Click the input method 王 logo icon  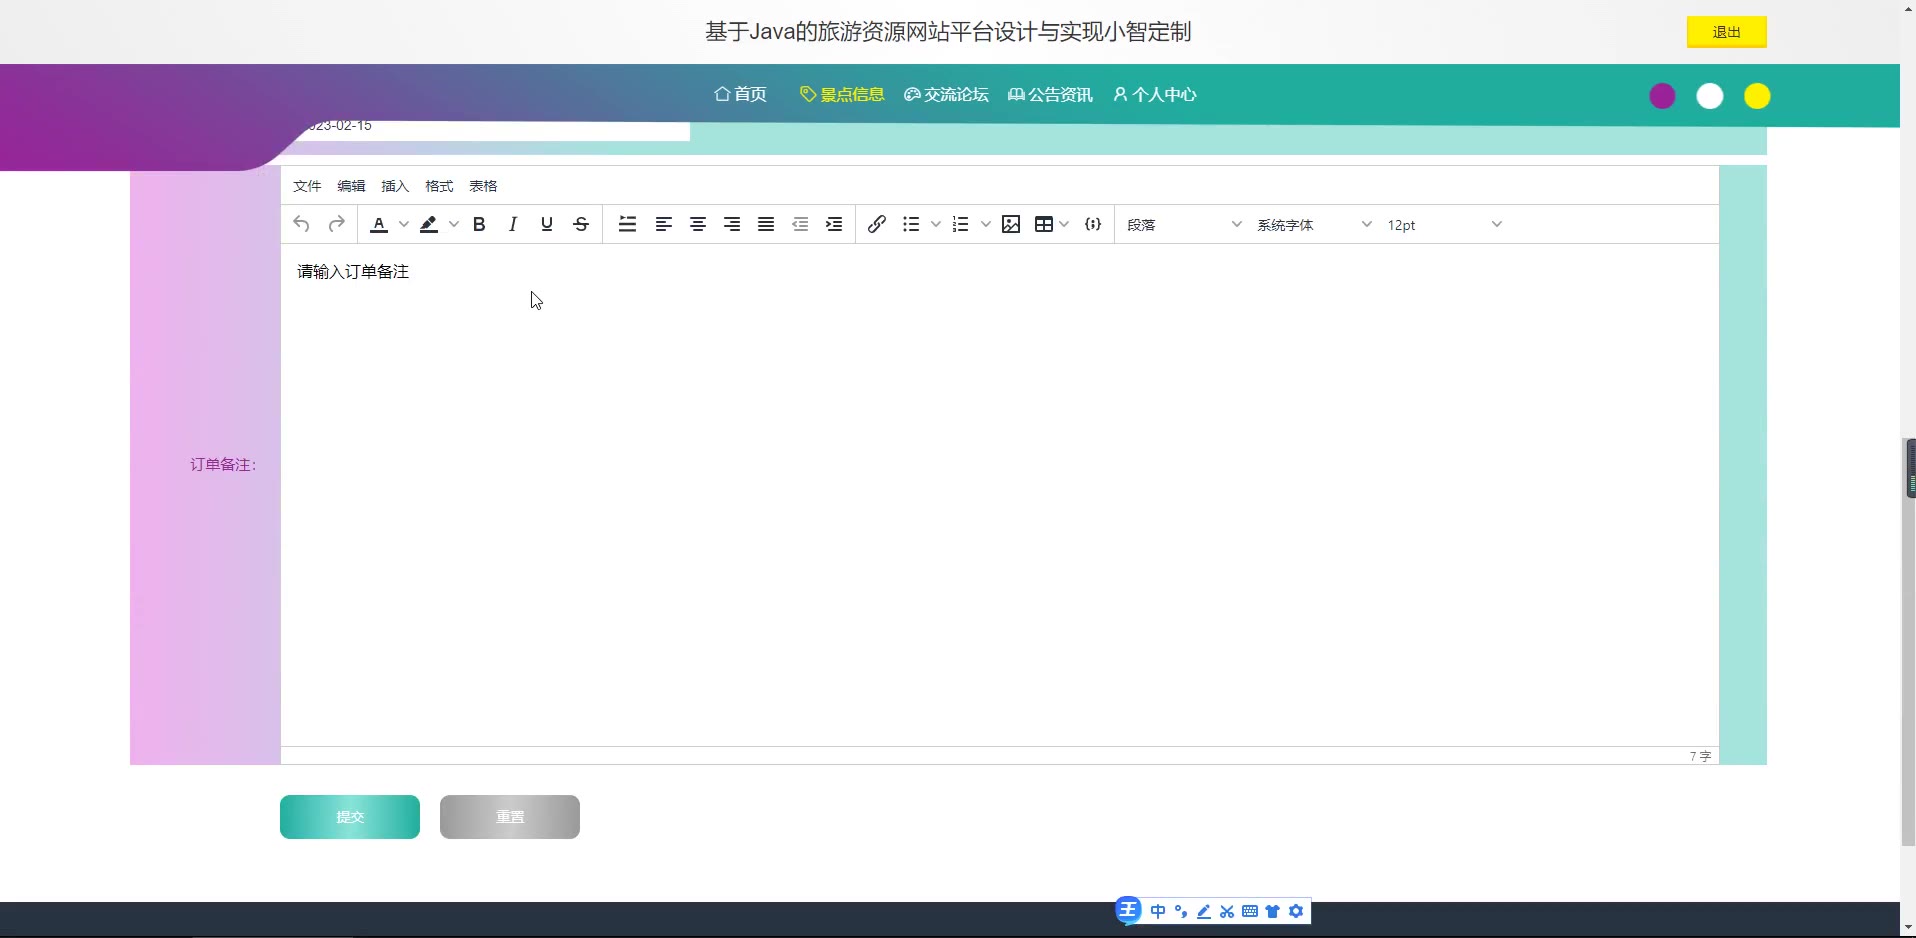1128,910
